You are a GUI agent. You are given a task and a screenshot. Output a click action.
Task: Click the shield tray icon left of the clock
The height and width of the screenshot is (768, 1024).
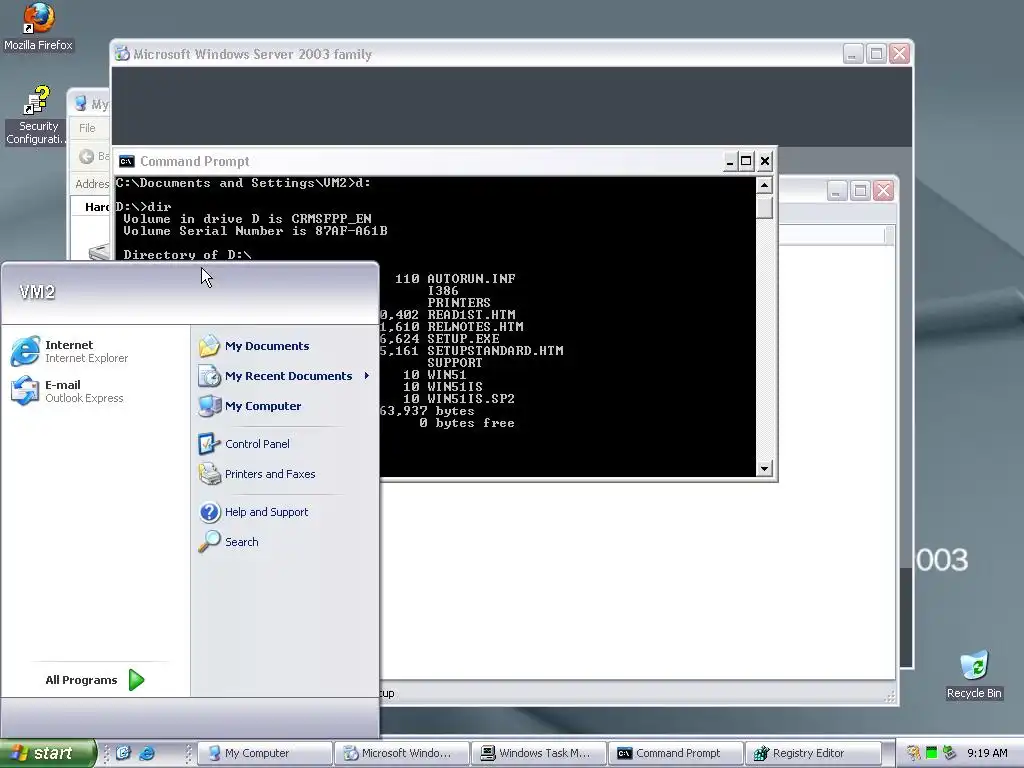914,753
